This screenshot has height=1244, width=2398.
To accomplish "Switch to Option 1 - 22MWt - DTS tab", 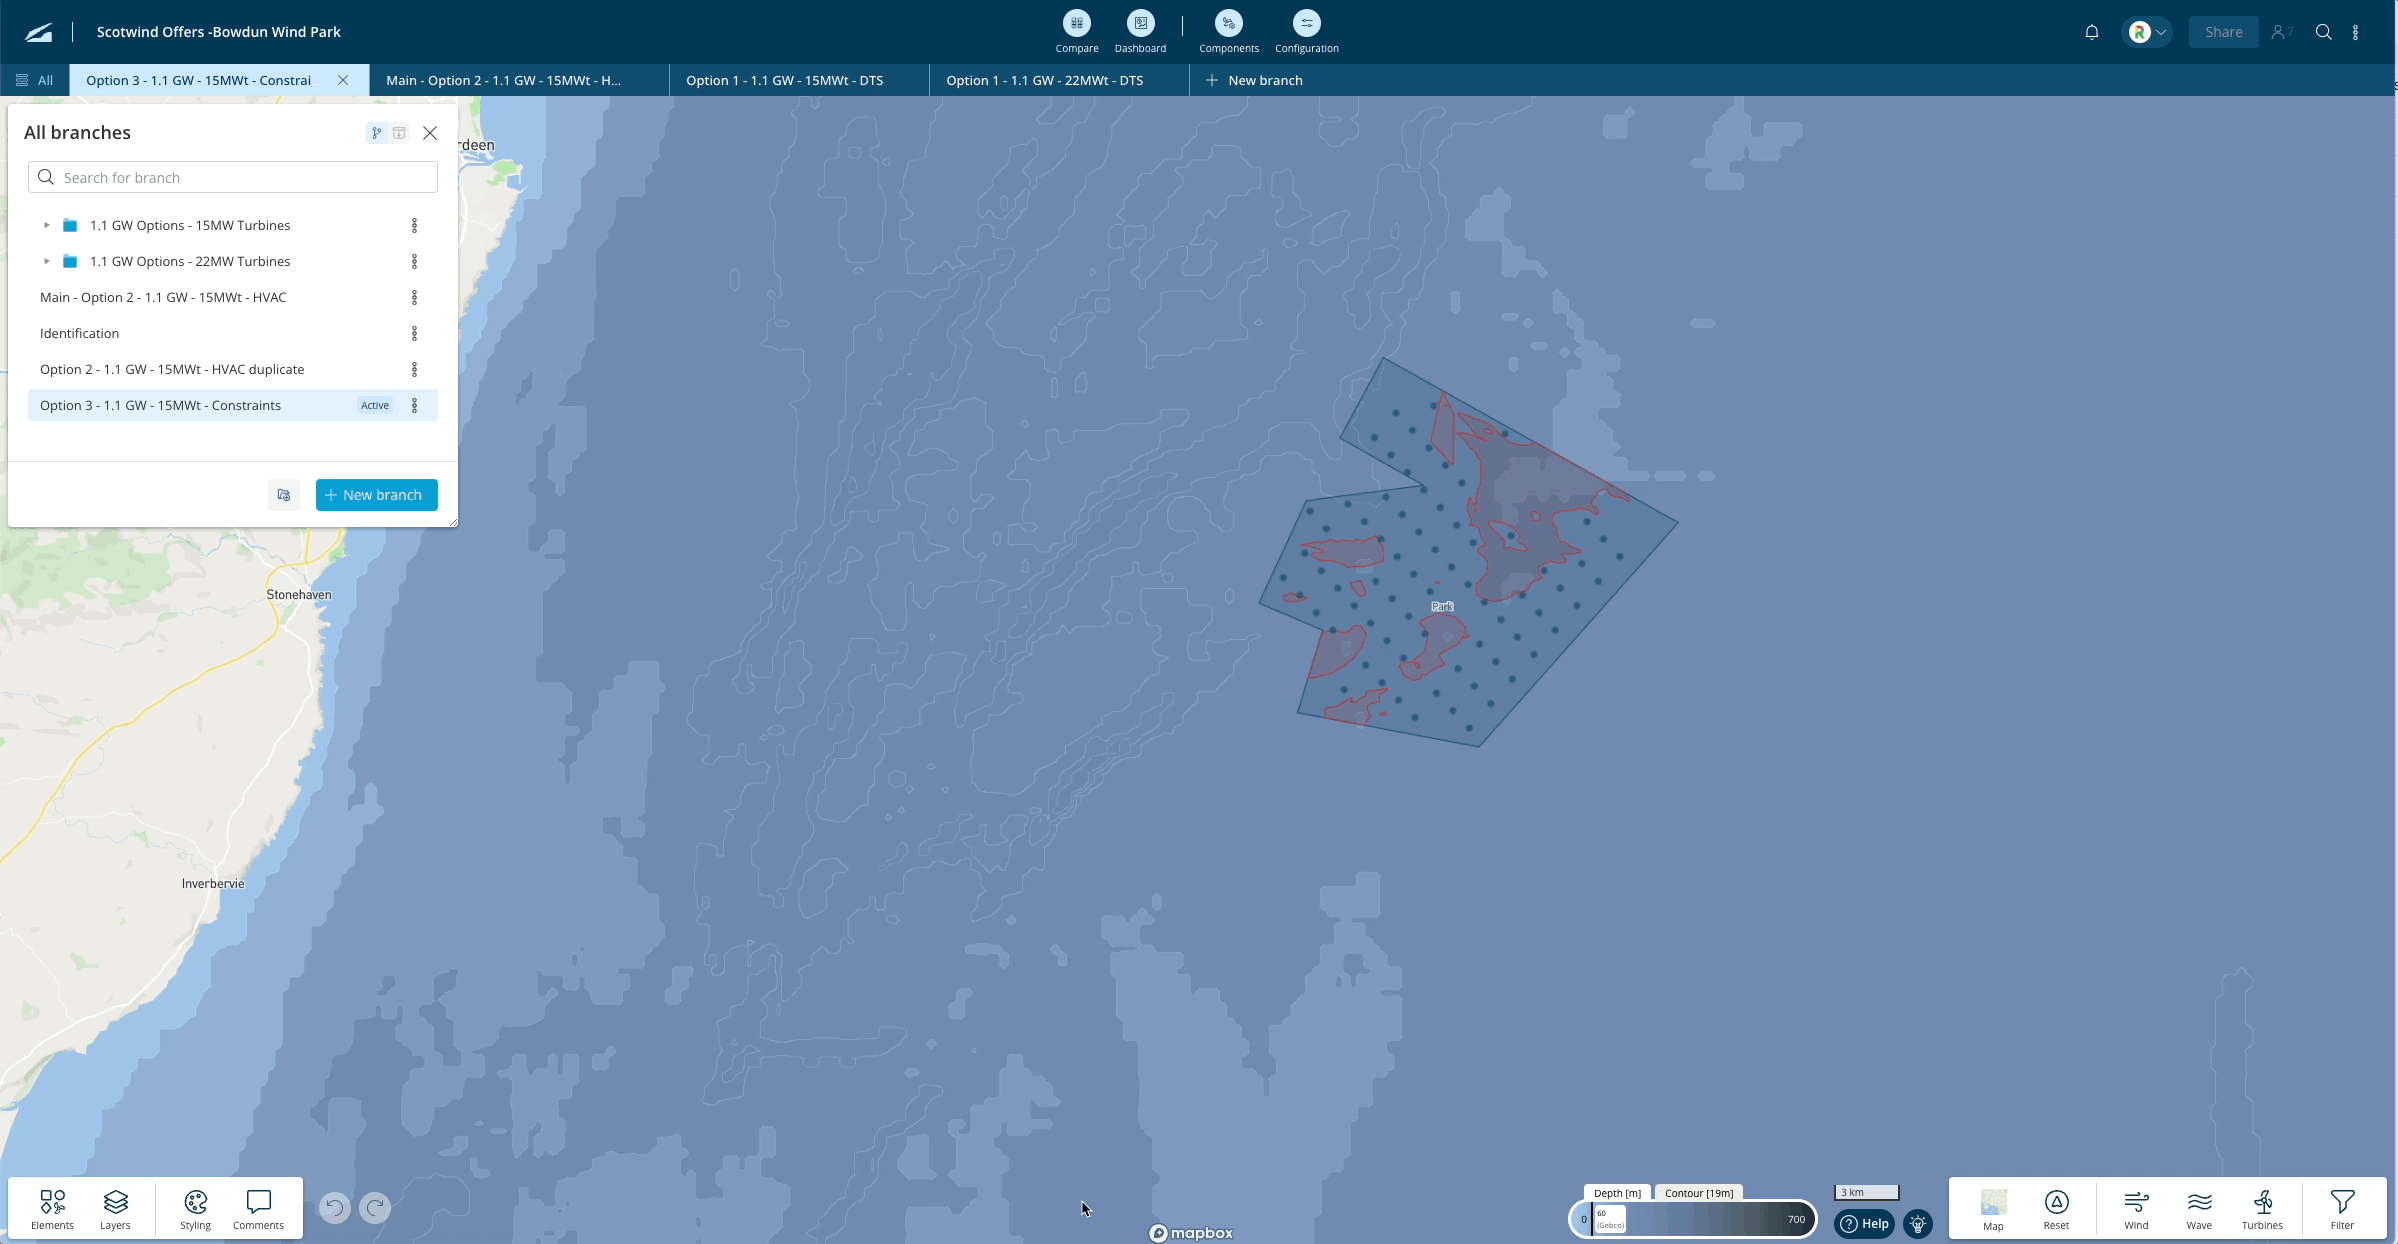I will pyautogui.click(x=1044, y=80).
